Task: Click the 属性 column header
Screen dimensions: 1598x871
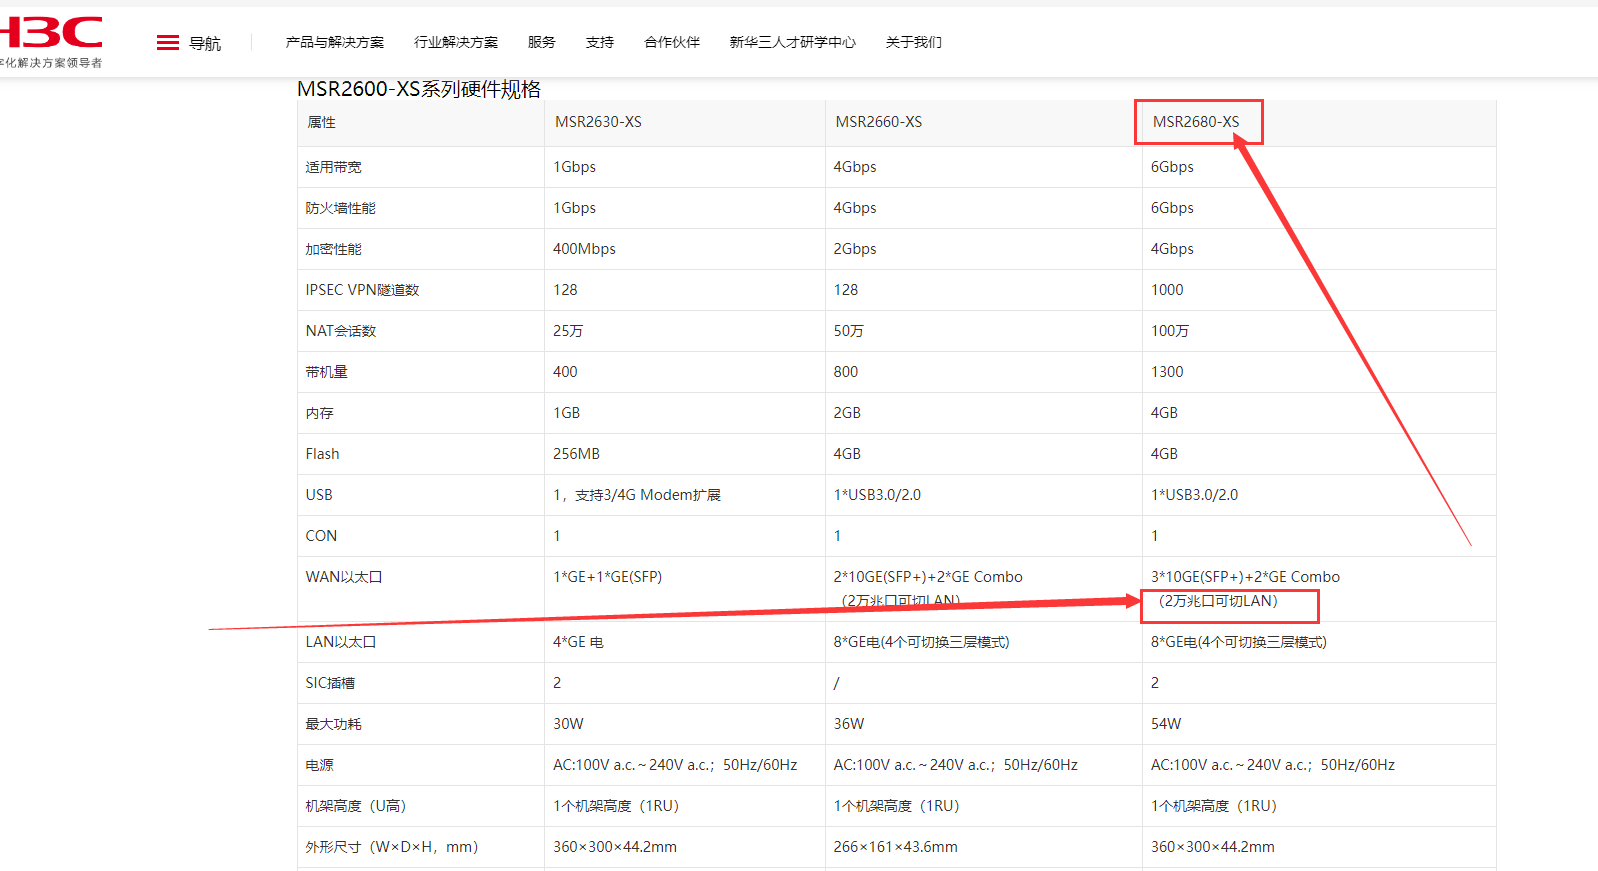Action: (x=321, y=122)
